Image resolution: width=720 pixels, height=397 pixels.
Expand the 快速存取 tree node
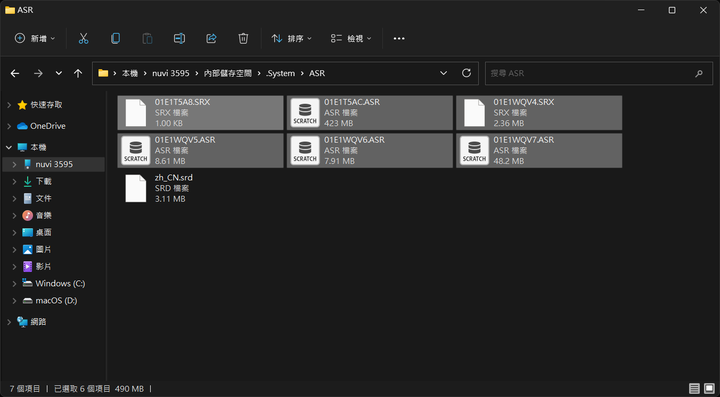click(9, 105)
